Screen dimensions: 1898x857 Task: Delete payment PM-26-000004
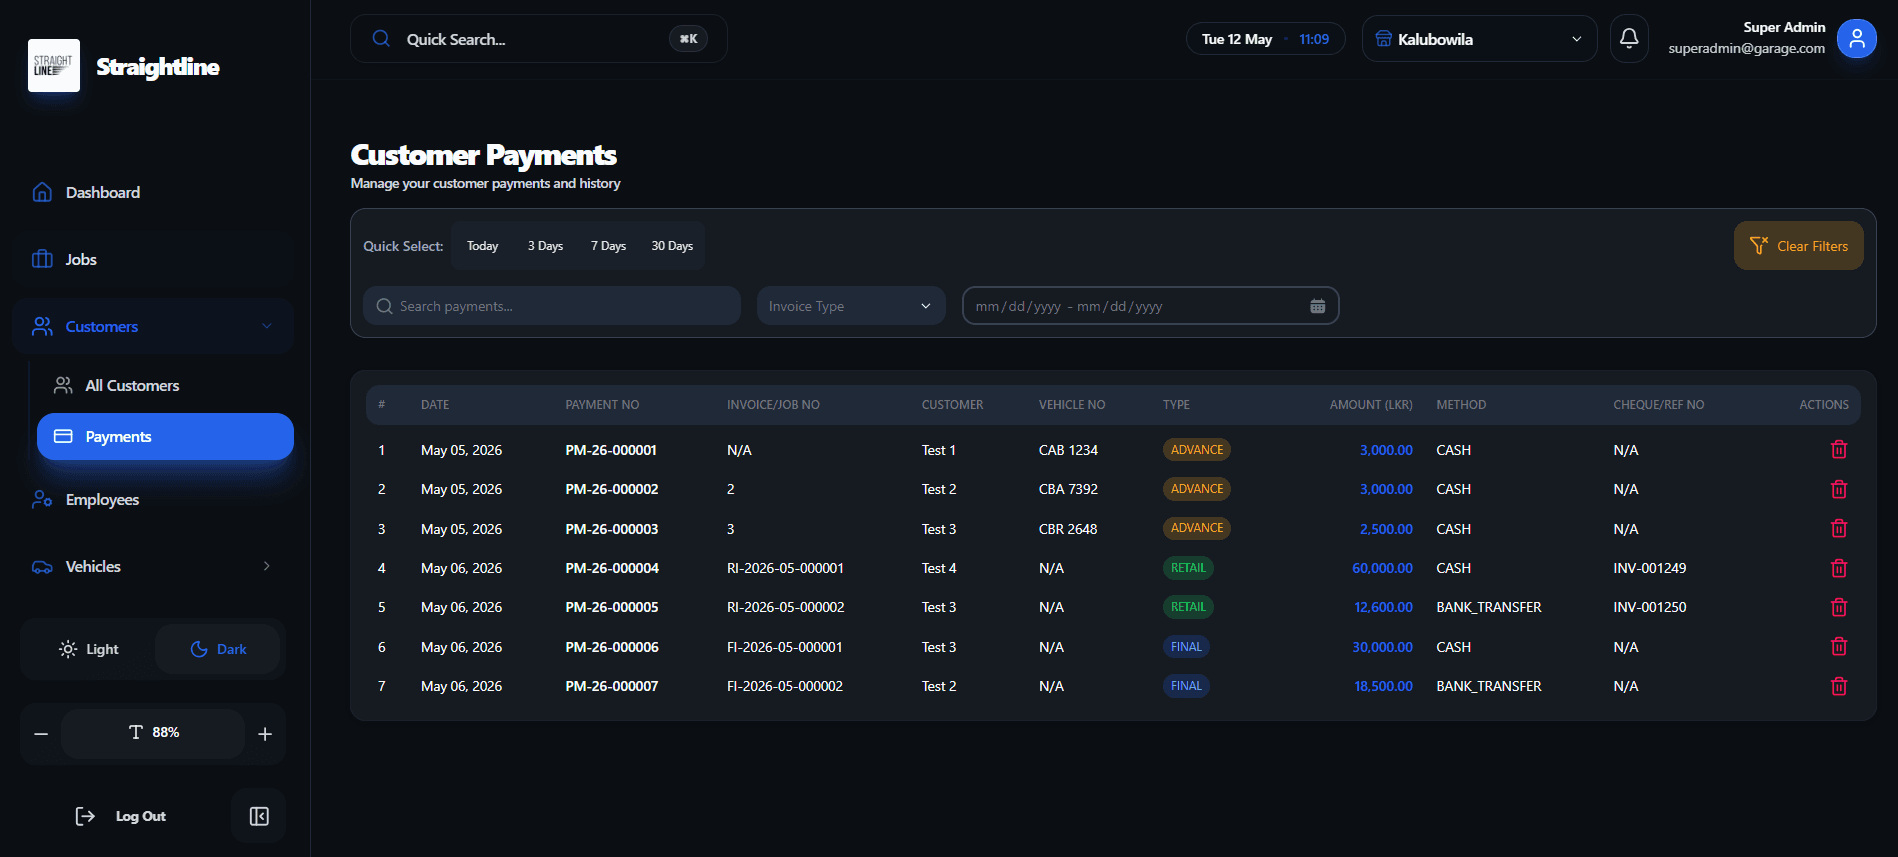click(1838, 568)
